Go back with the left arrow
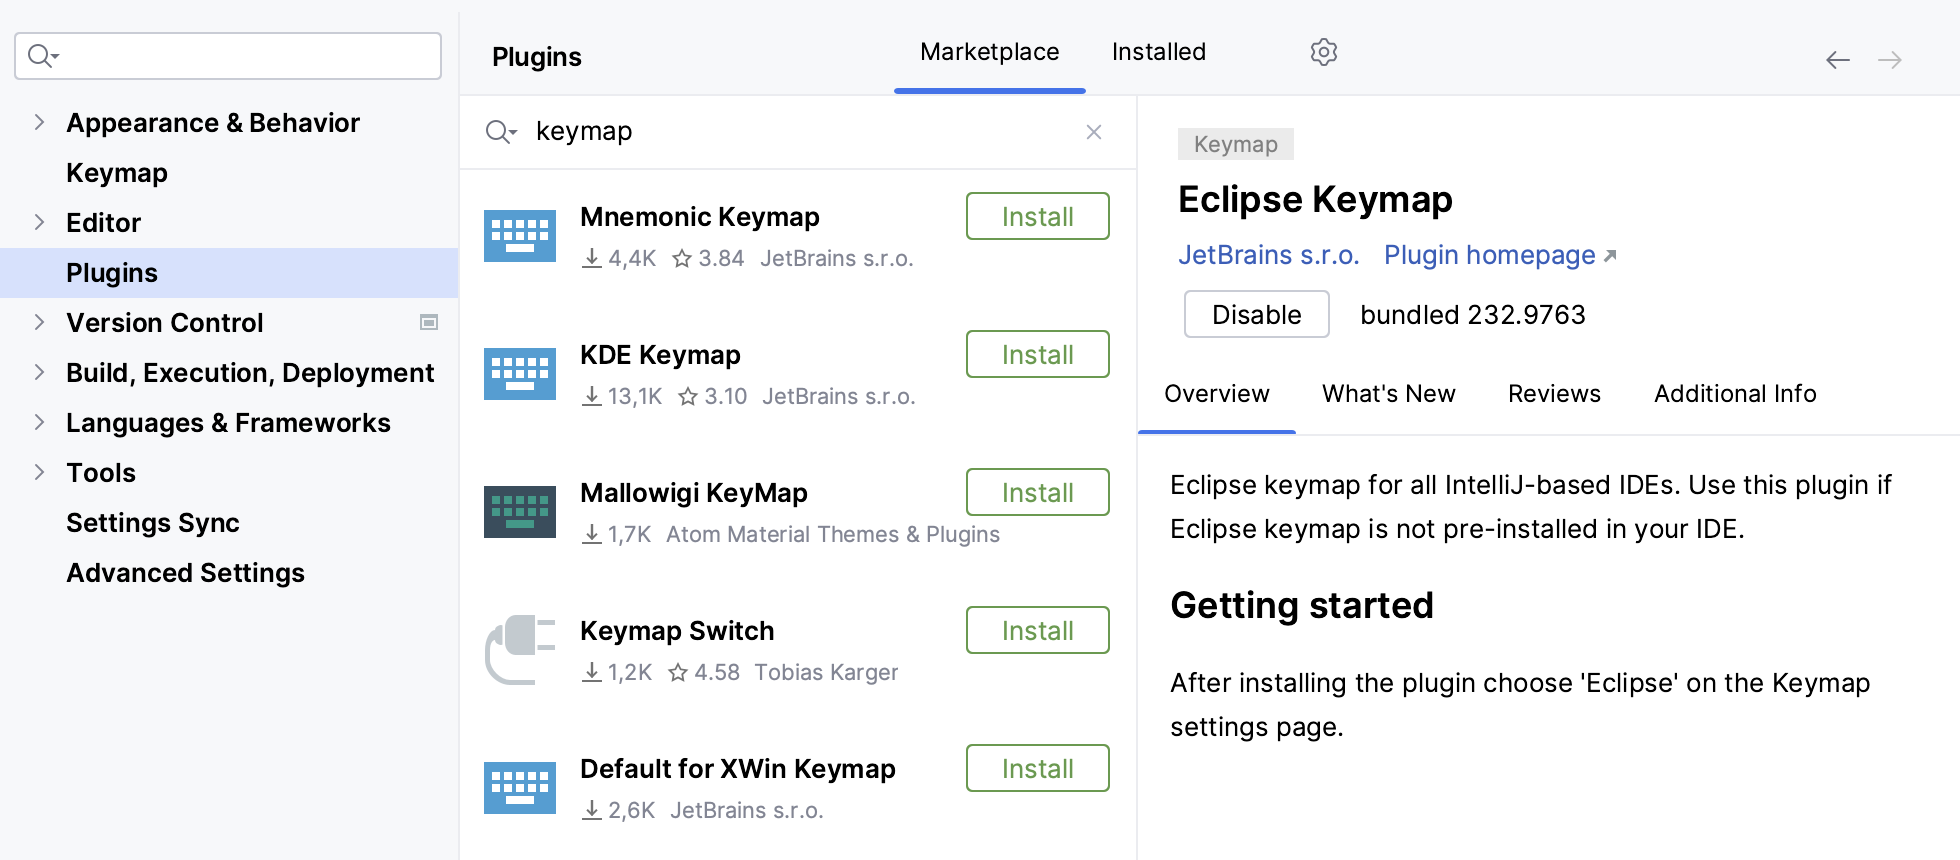This screenshot has width=1960, height=860. coord(1838,60)
